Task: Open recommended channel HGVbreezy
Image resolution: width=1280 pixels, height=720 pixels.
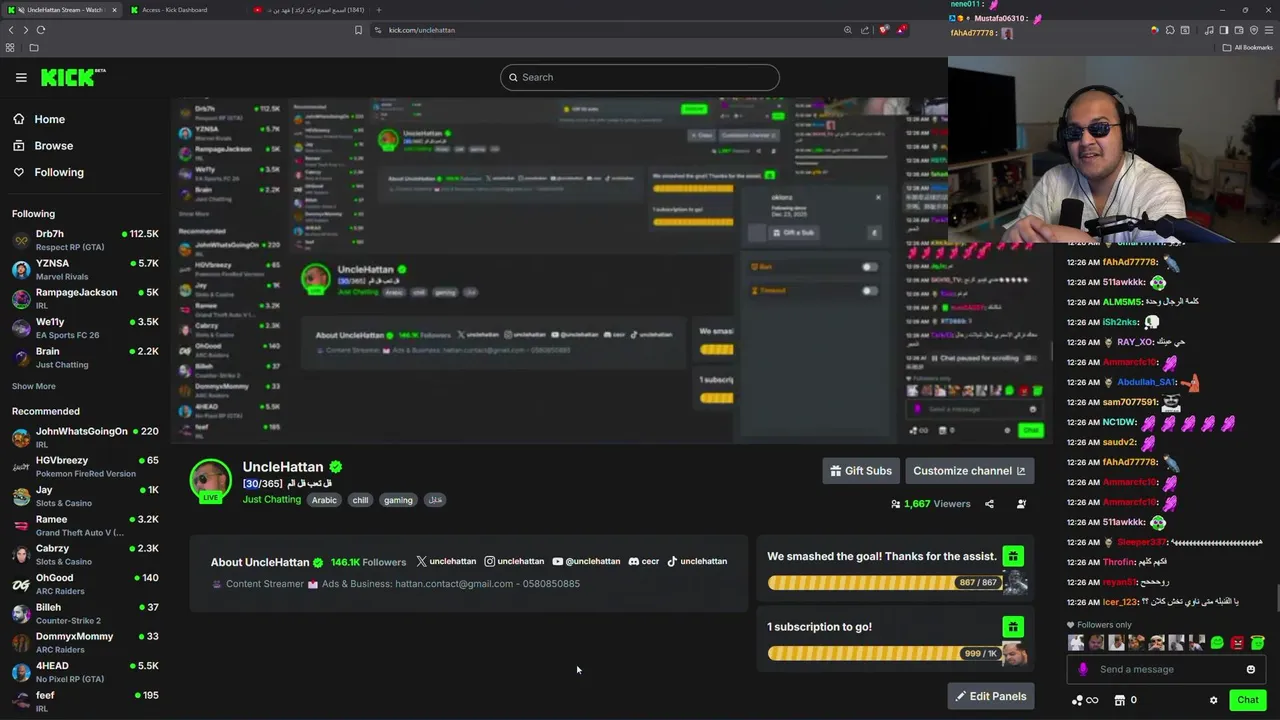Action: pyautogui.click(x=85, y=467)
